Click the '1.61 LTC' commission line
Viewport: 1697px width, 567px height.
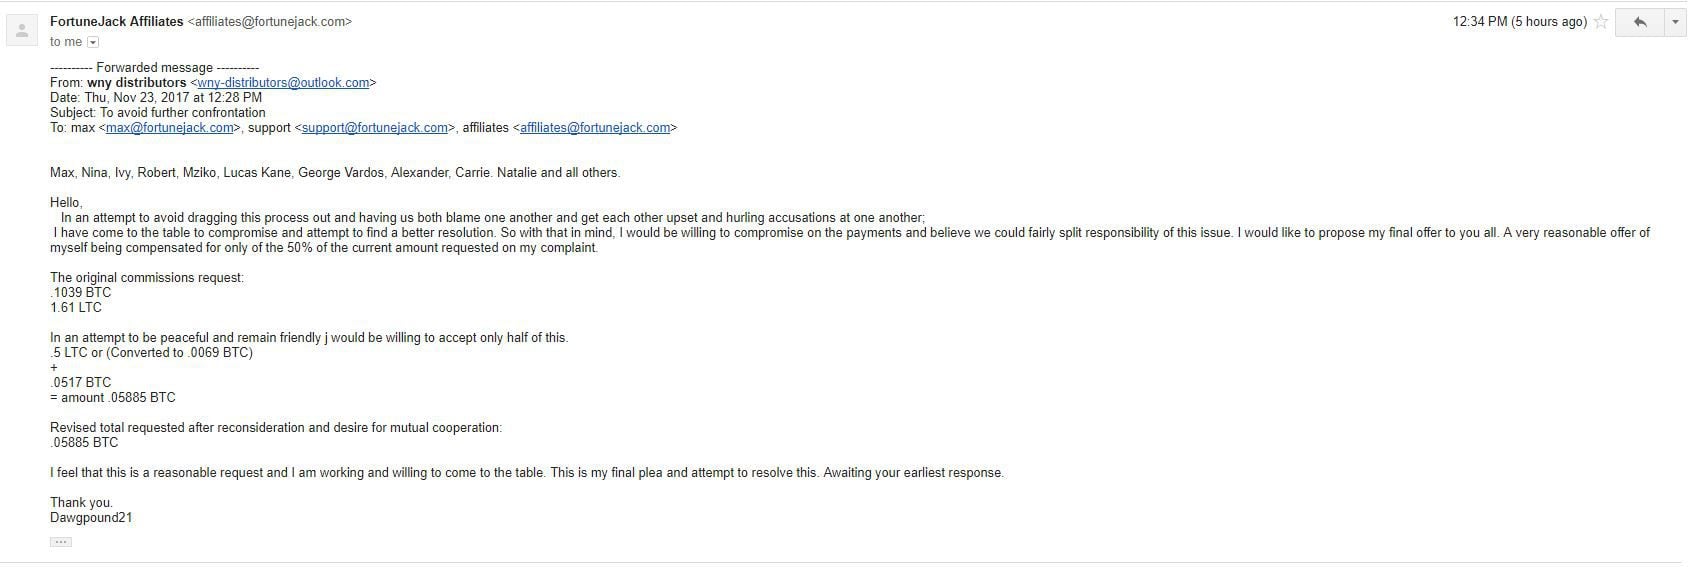click(76, 308)
